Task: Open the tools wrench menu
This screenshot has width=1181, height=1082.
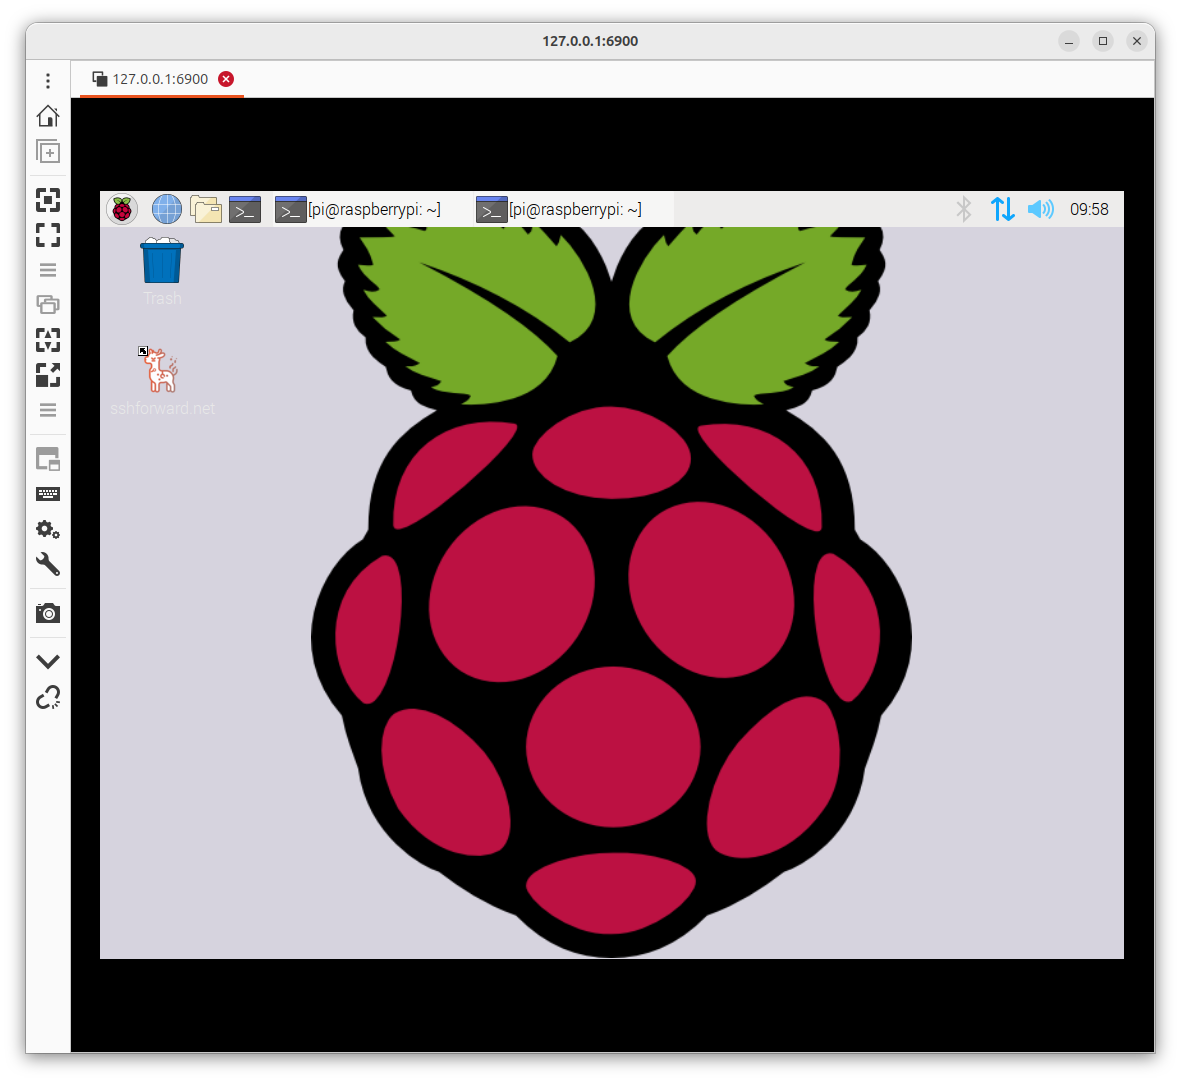Action: (47, 564)
